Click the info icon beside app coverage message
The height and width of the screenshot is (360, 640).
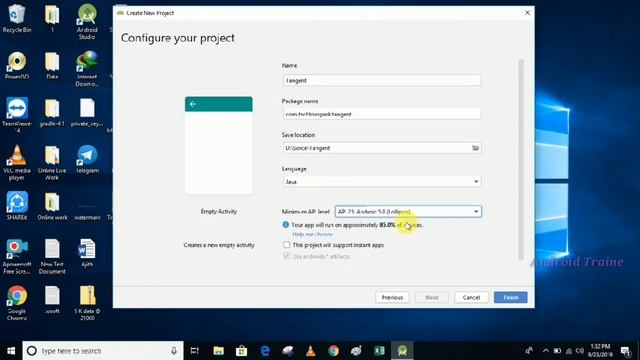click(x=286, y=224)
